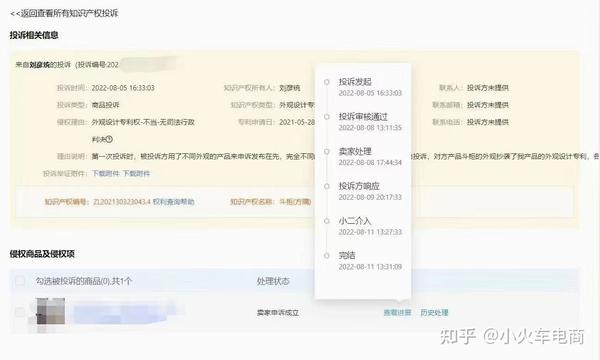Image resolution: width=600 pixels, height=360 pixels.
Task: Download the first 下载附件 attachment
Action: [x=106, y=173]
